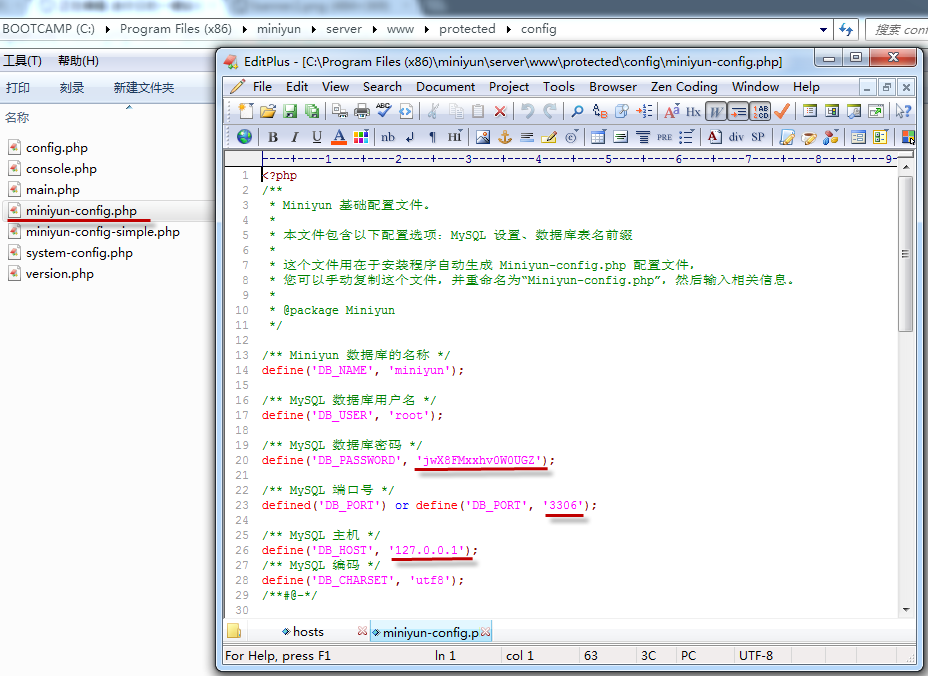Screen dimensions: 928x676
Task: Open the Edit menu
Action: [297, 86]
